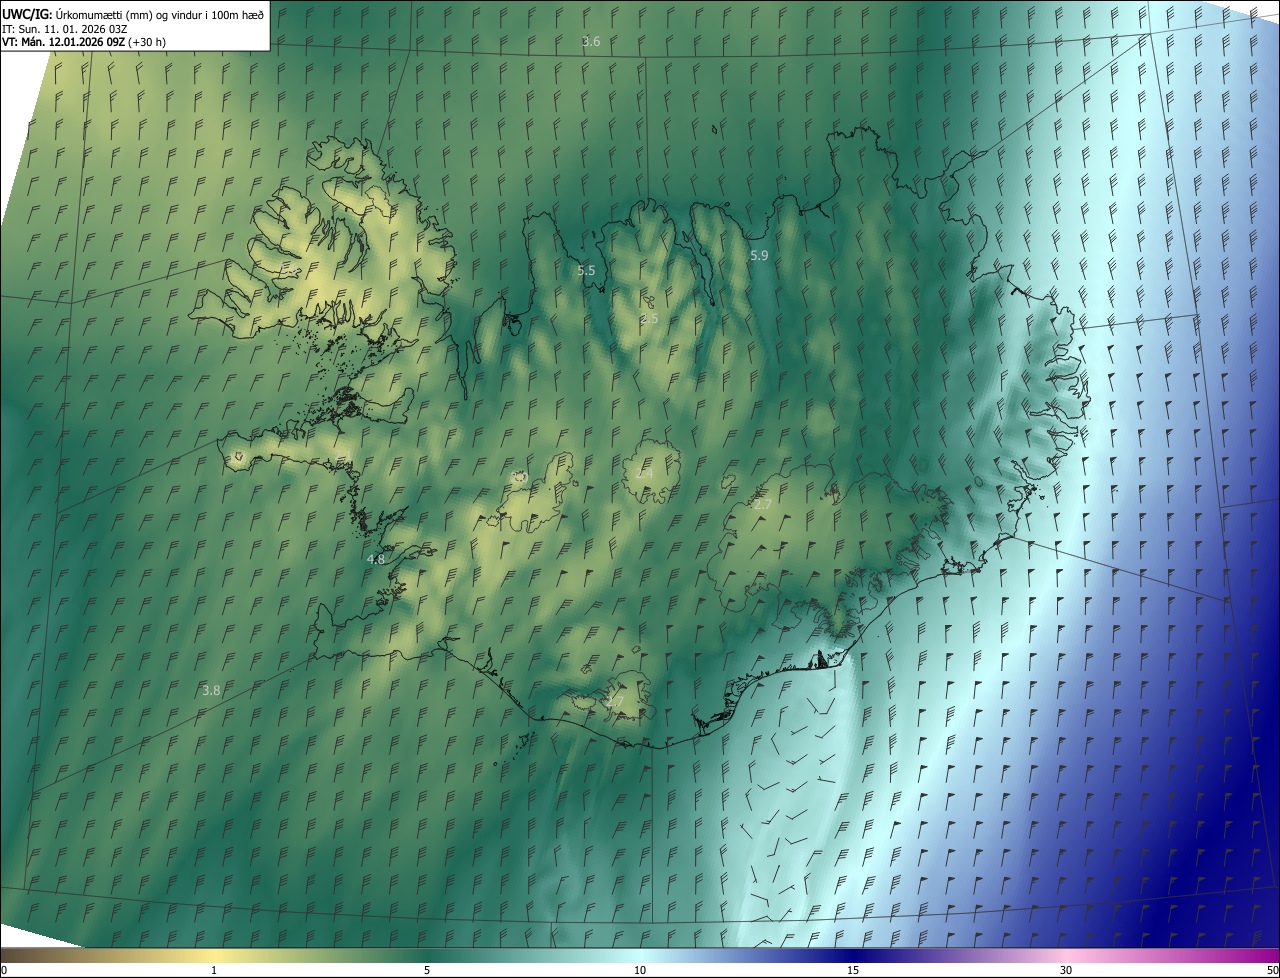Click the "0" tick label on the colorbar
Image resolution: width=1280 pixels, height=978 pixels.
(x=3, y=970)
